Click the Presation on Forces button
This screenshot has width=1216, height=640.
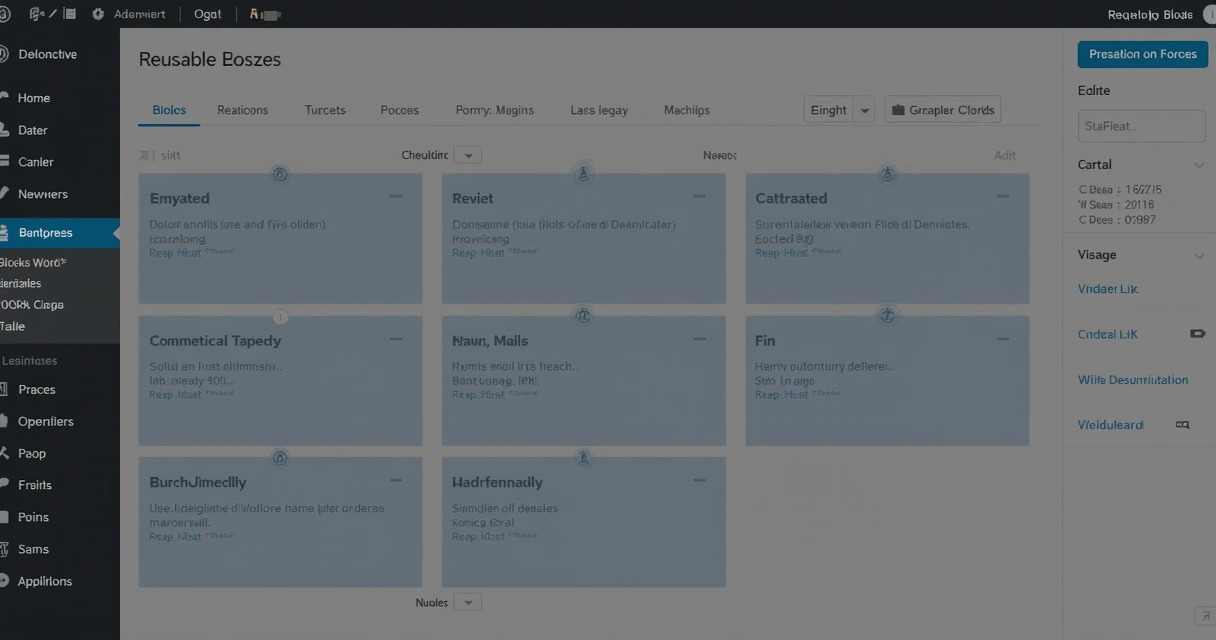click(x=1142, y=54)
